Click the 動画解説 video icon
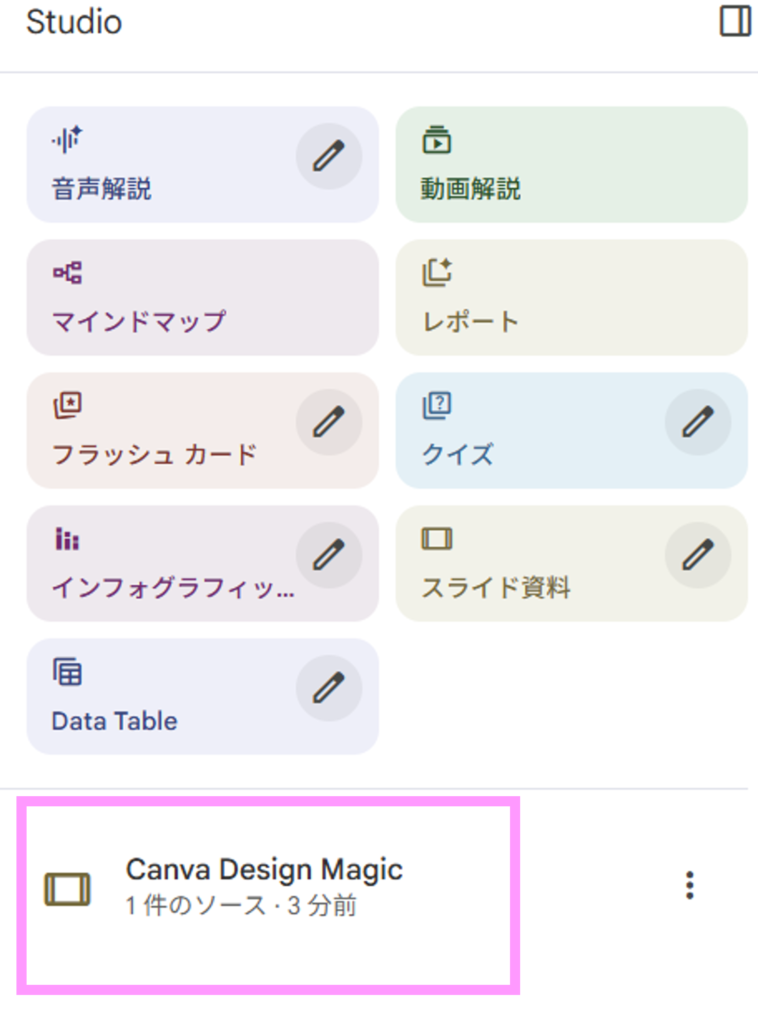 pos(437,140)
